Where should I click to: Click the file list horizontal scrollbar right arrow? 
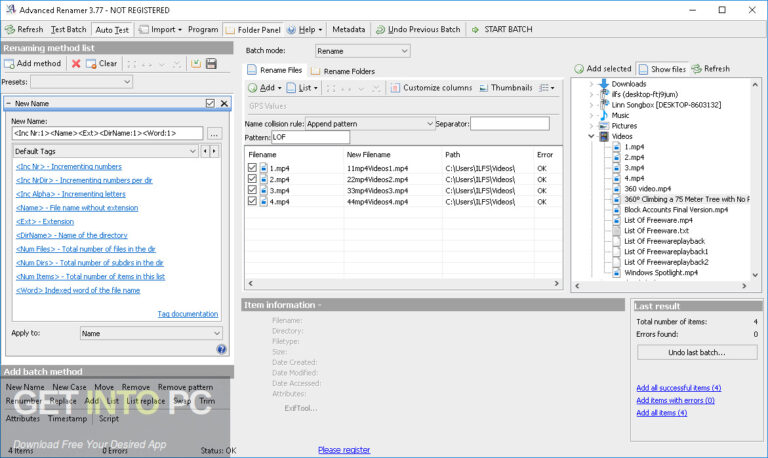point(556,283)
